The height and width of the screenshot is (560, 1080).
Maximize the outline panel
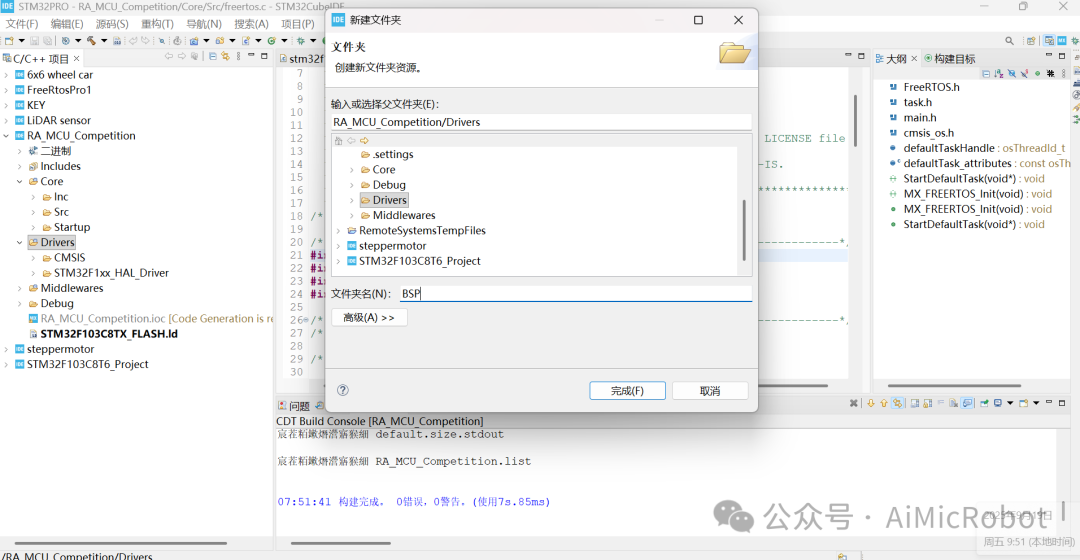[x=1062, y=56]
